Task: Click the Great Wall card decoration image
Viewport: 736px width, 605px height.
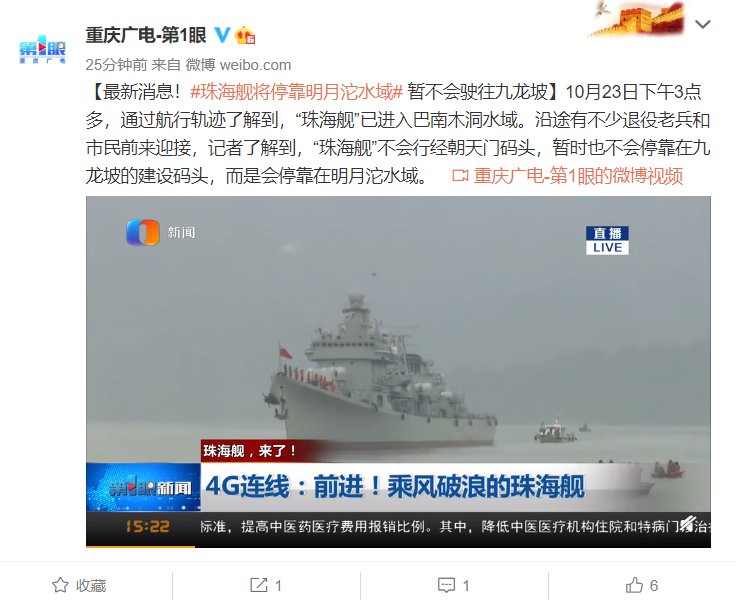Action: point(636,19)
